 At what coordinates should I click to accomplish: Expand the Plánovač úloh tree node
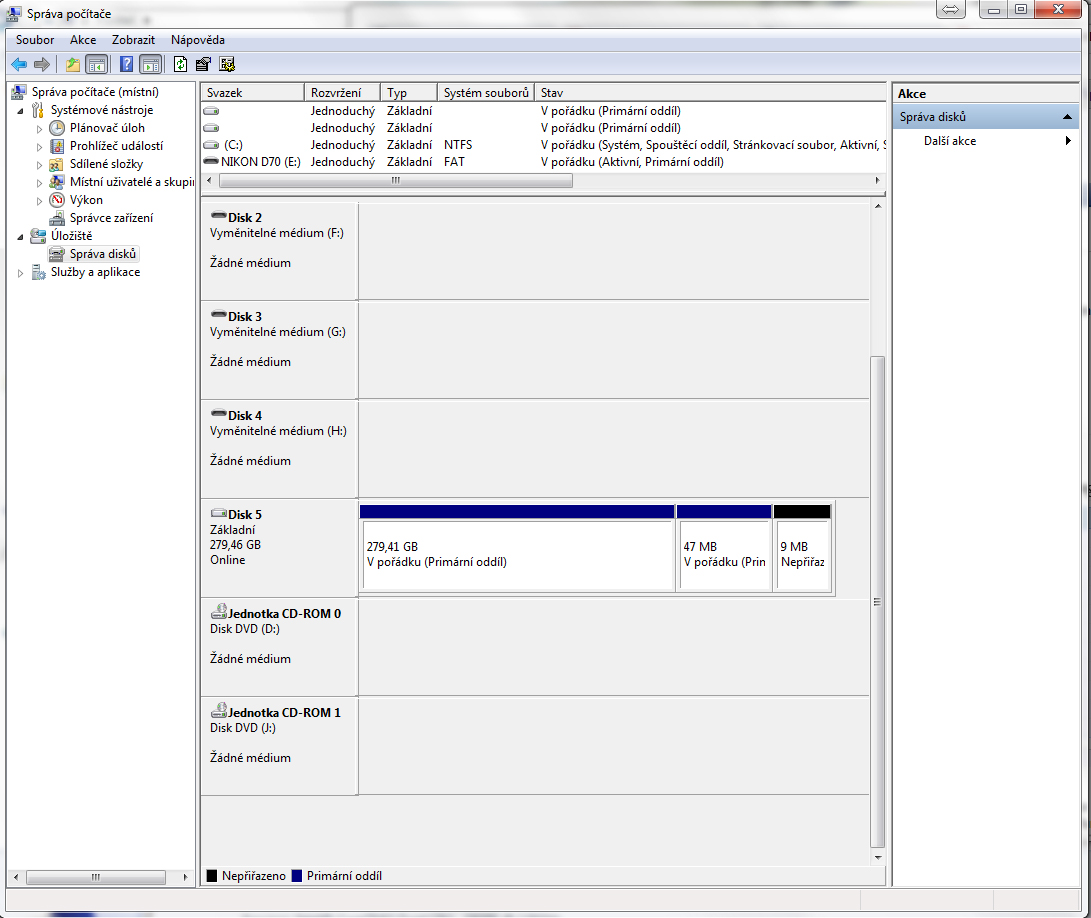point(40,129)
